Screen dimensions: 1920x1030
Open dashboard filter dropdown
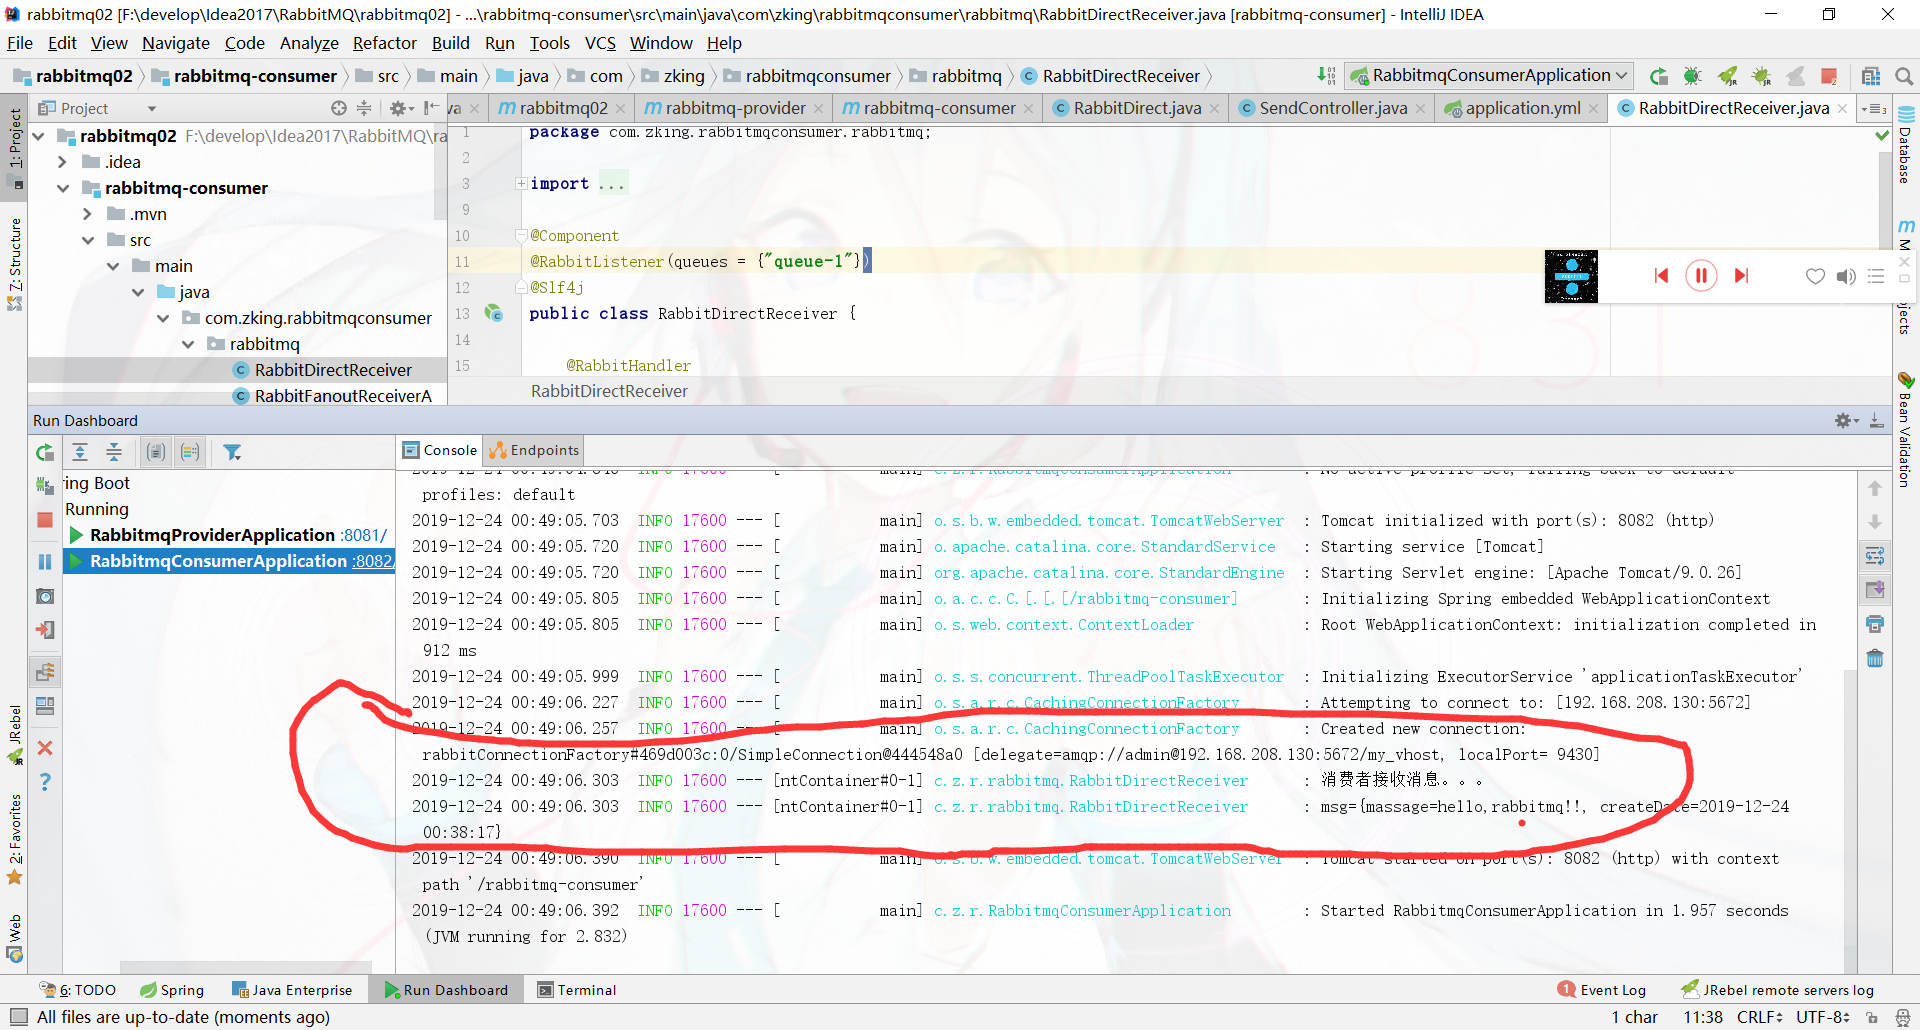[x=232, y=452]
